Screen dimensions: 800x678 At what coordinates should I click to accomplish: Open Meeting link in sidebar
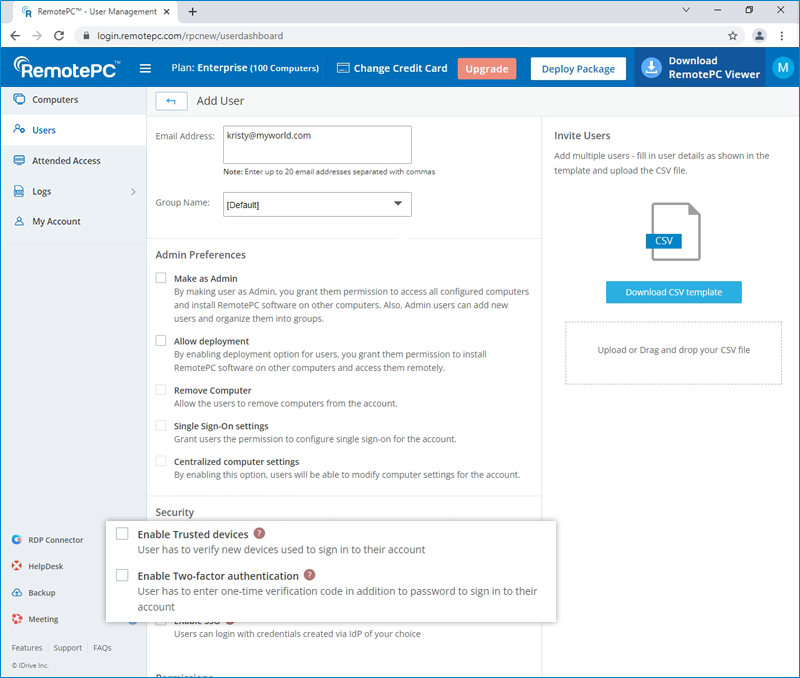coord(43,619)
